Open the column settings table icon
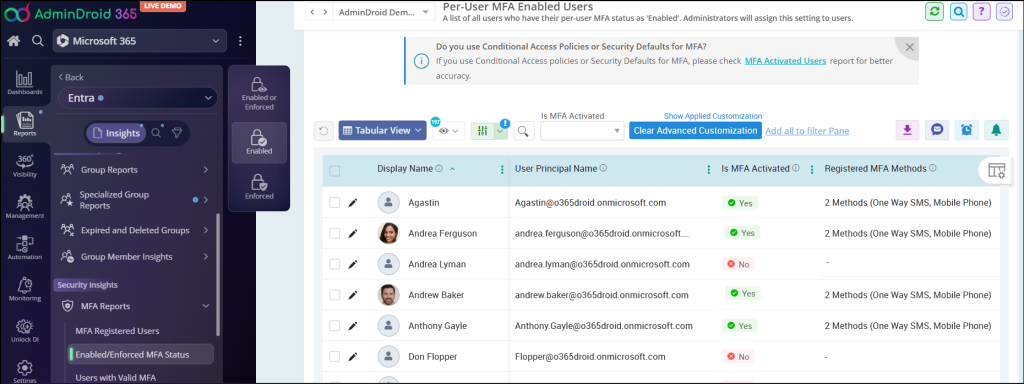The width and height of the screenshot is (1024, 384). pyautogui.click(x=997, y=170)
